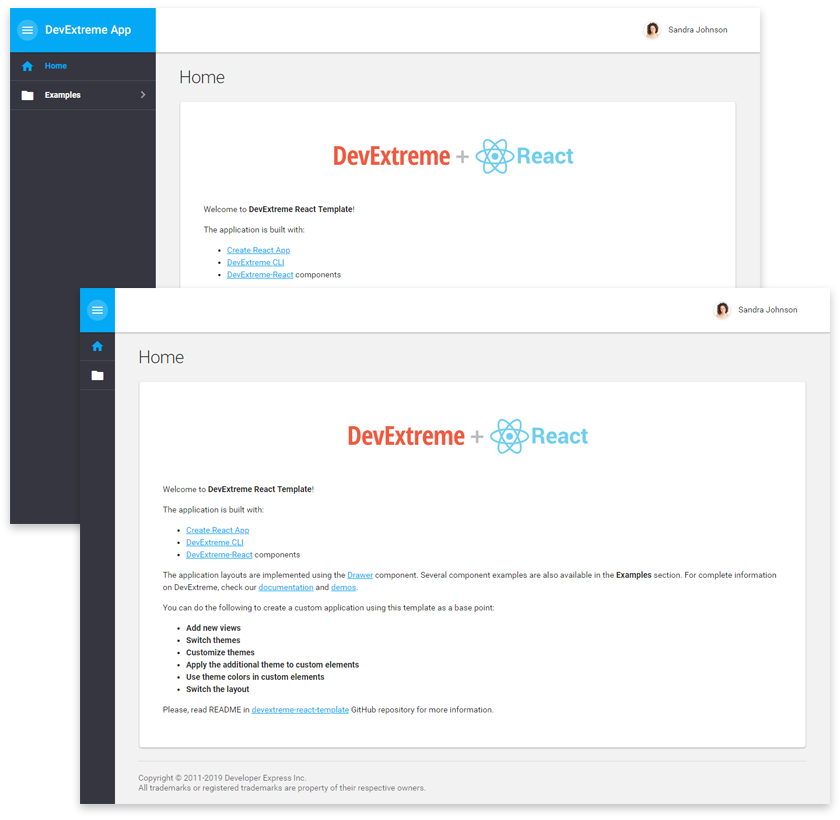
Task: Open devextreme-react-template GitHub link
Action: click(300, 710)
